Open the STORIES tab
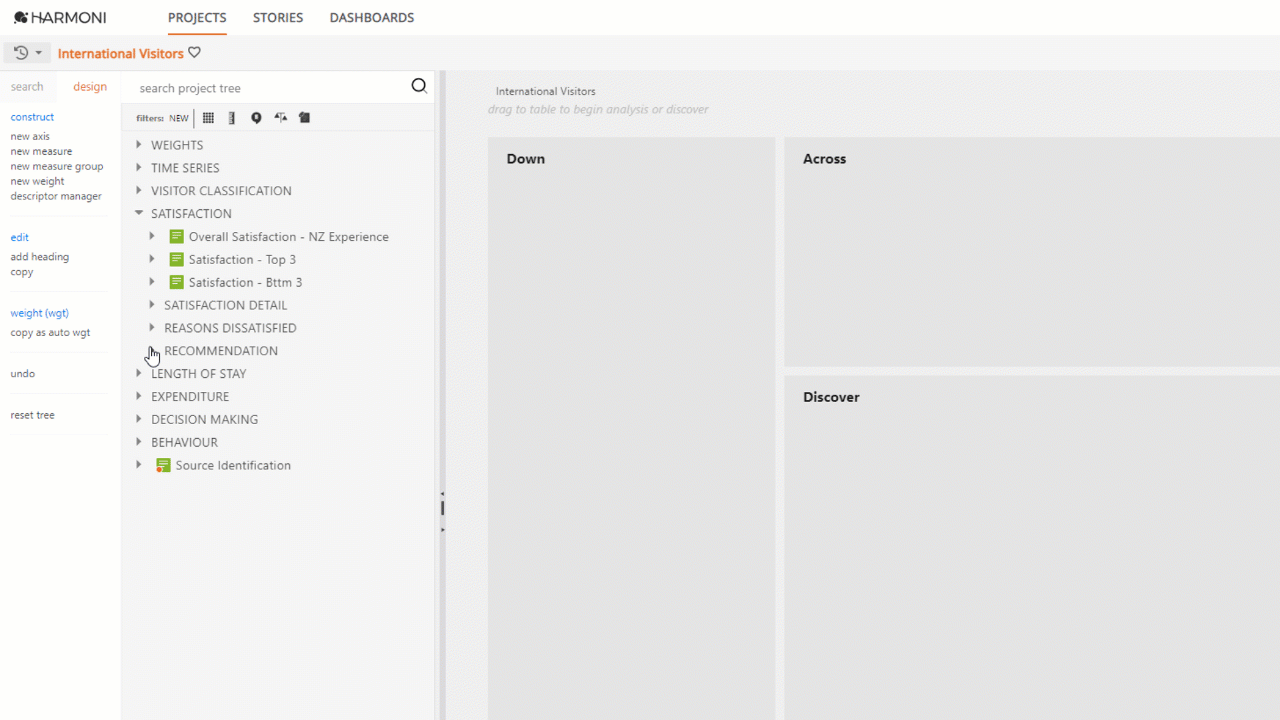The height and width of the screenshot is (720, 1280). pyautogui.click(x=278, y=18)
